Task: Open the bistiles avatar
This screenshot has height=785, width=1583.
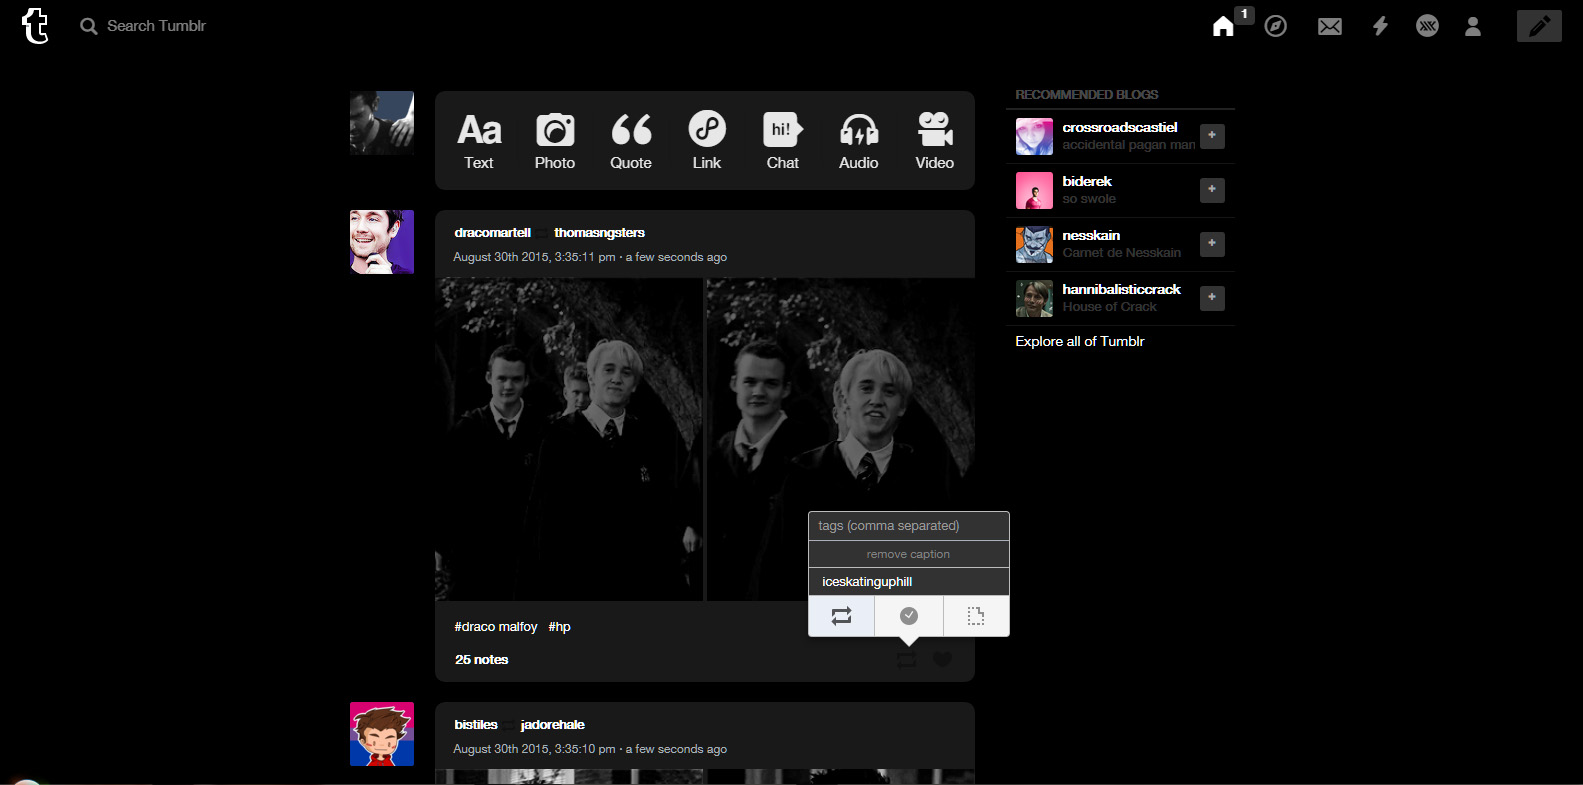Action: tap(382, 734)
